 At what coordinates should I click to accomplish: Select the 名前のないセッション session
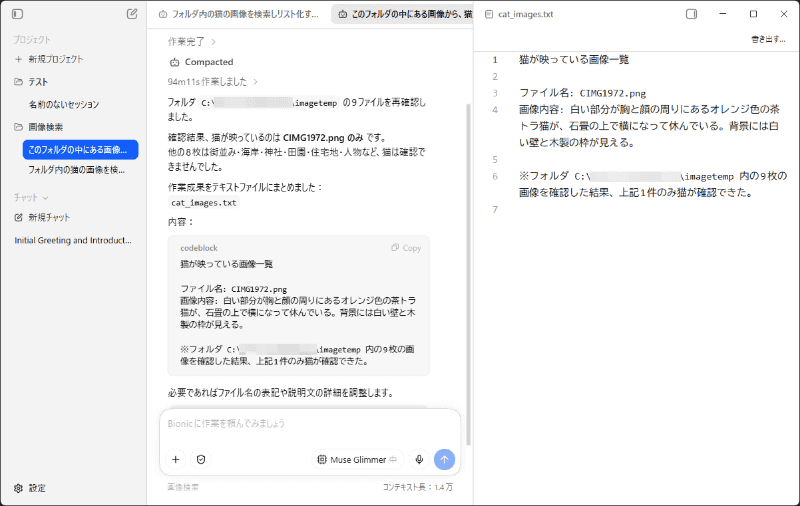(64, 105)
